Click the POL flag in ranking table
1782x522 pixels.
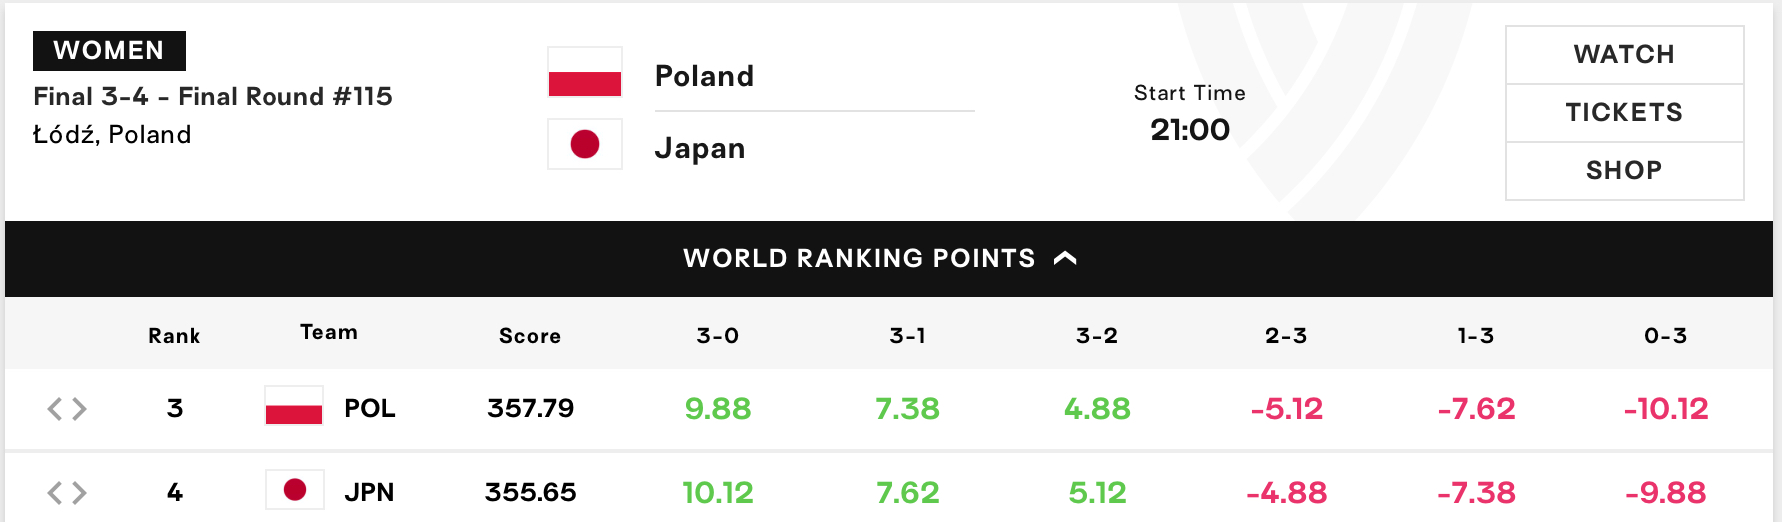pyautogui.click(x=294, y=406)
